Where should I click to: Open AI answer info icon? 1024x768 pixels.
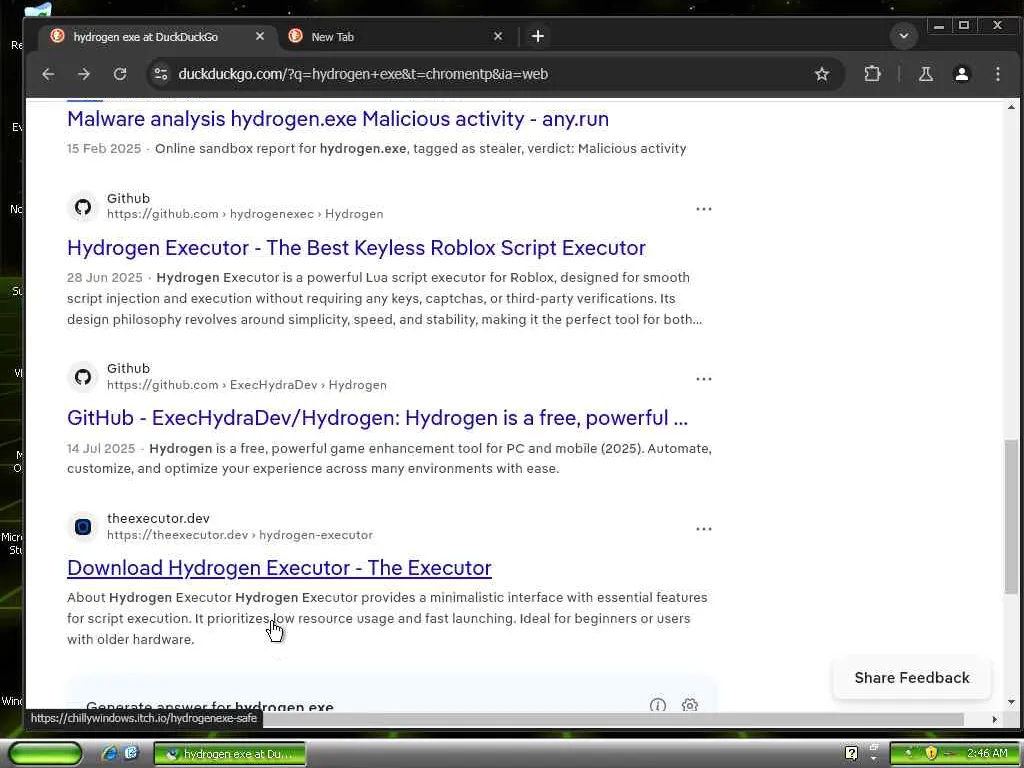pos(658,705)
